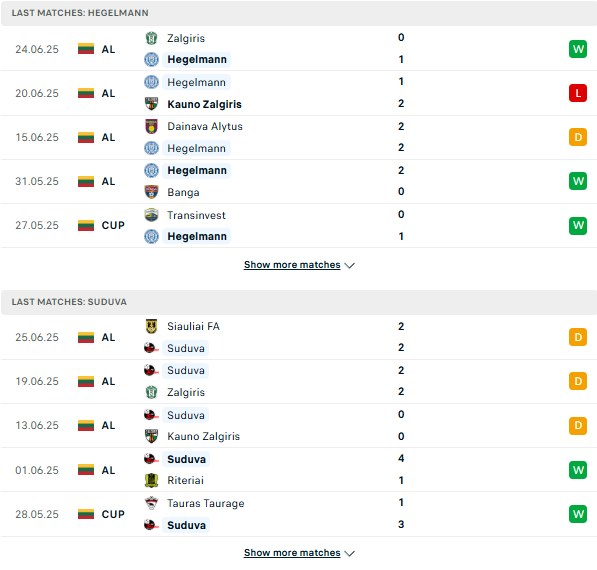597x570 pixels.
Task: Expand chevron next to Hegelmann Show more matches
Action: [350, 265]
